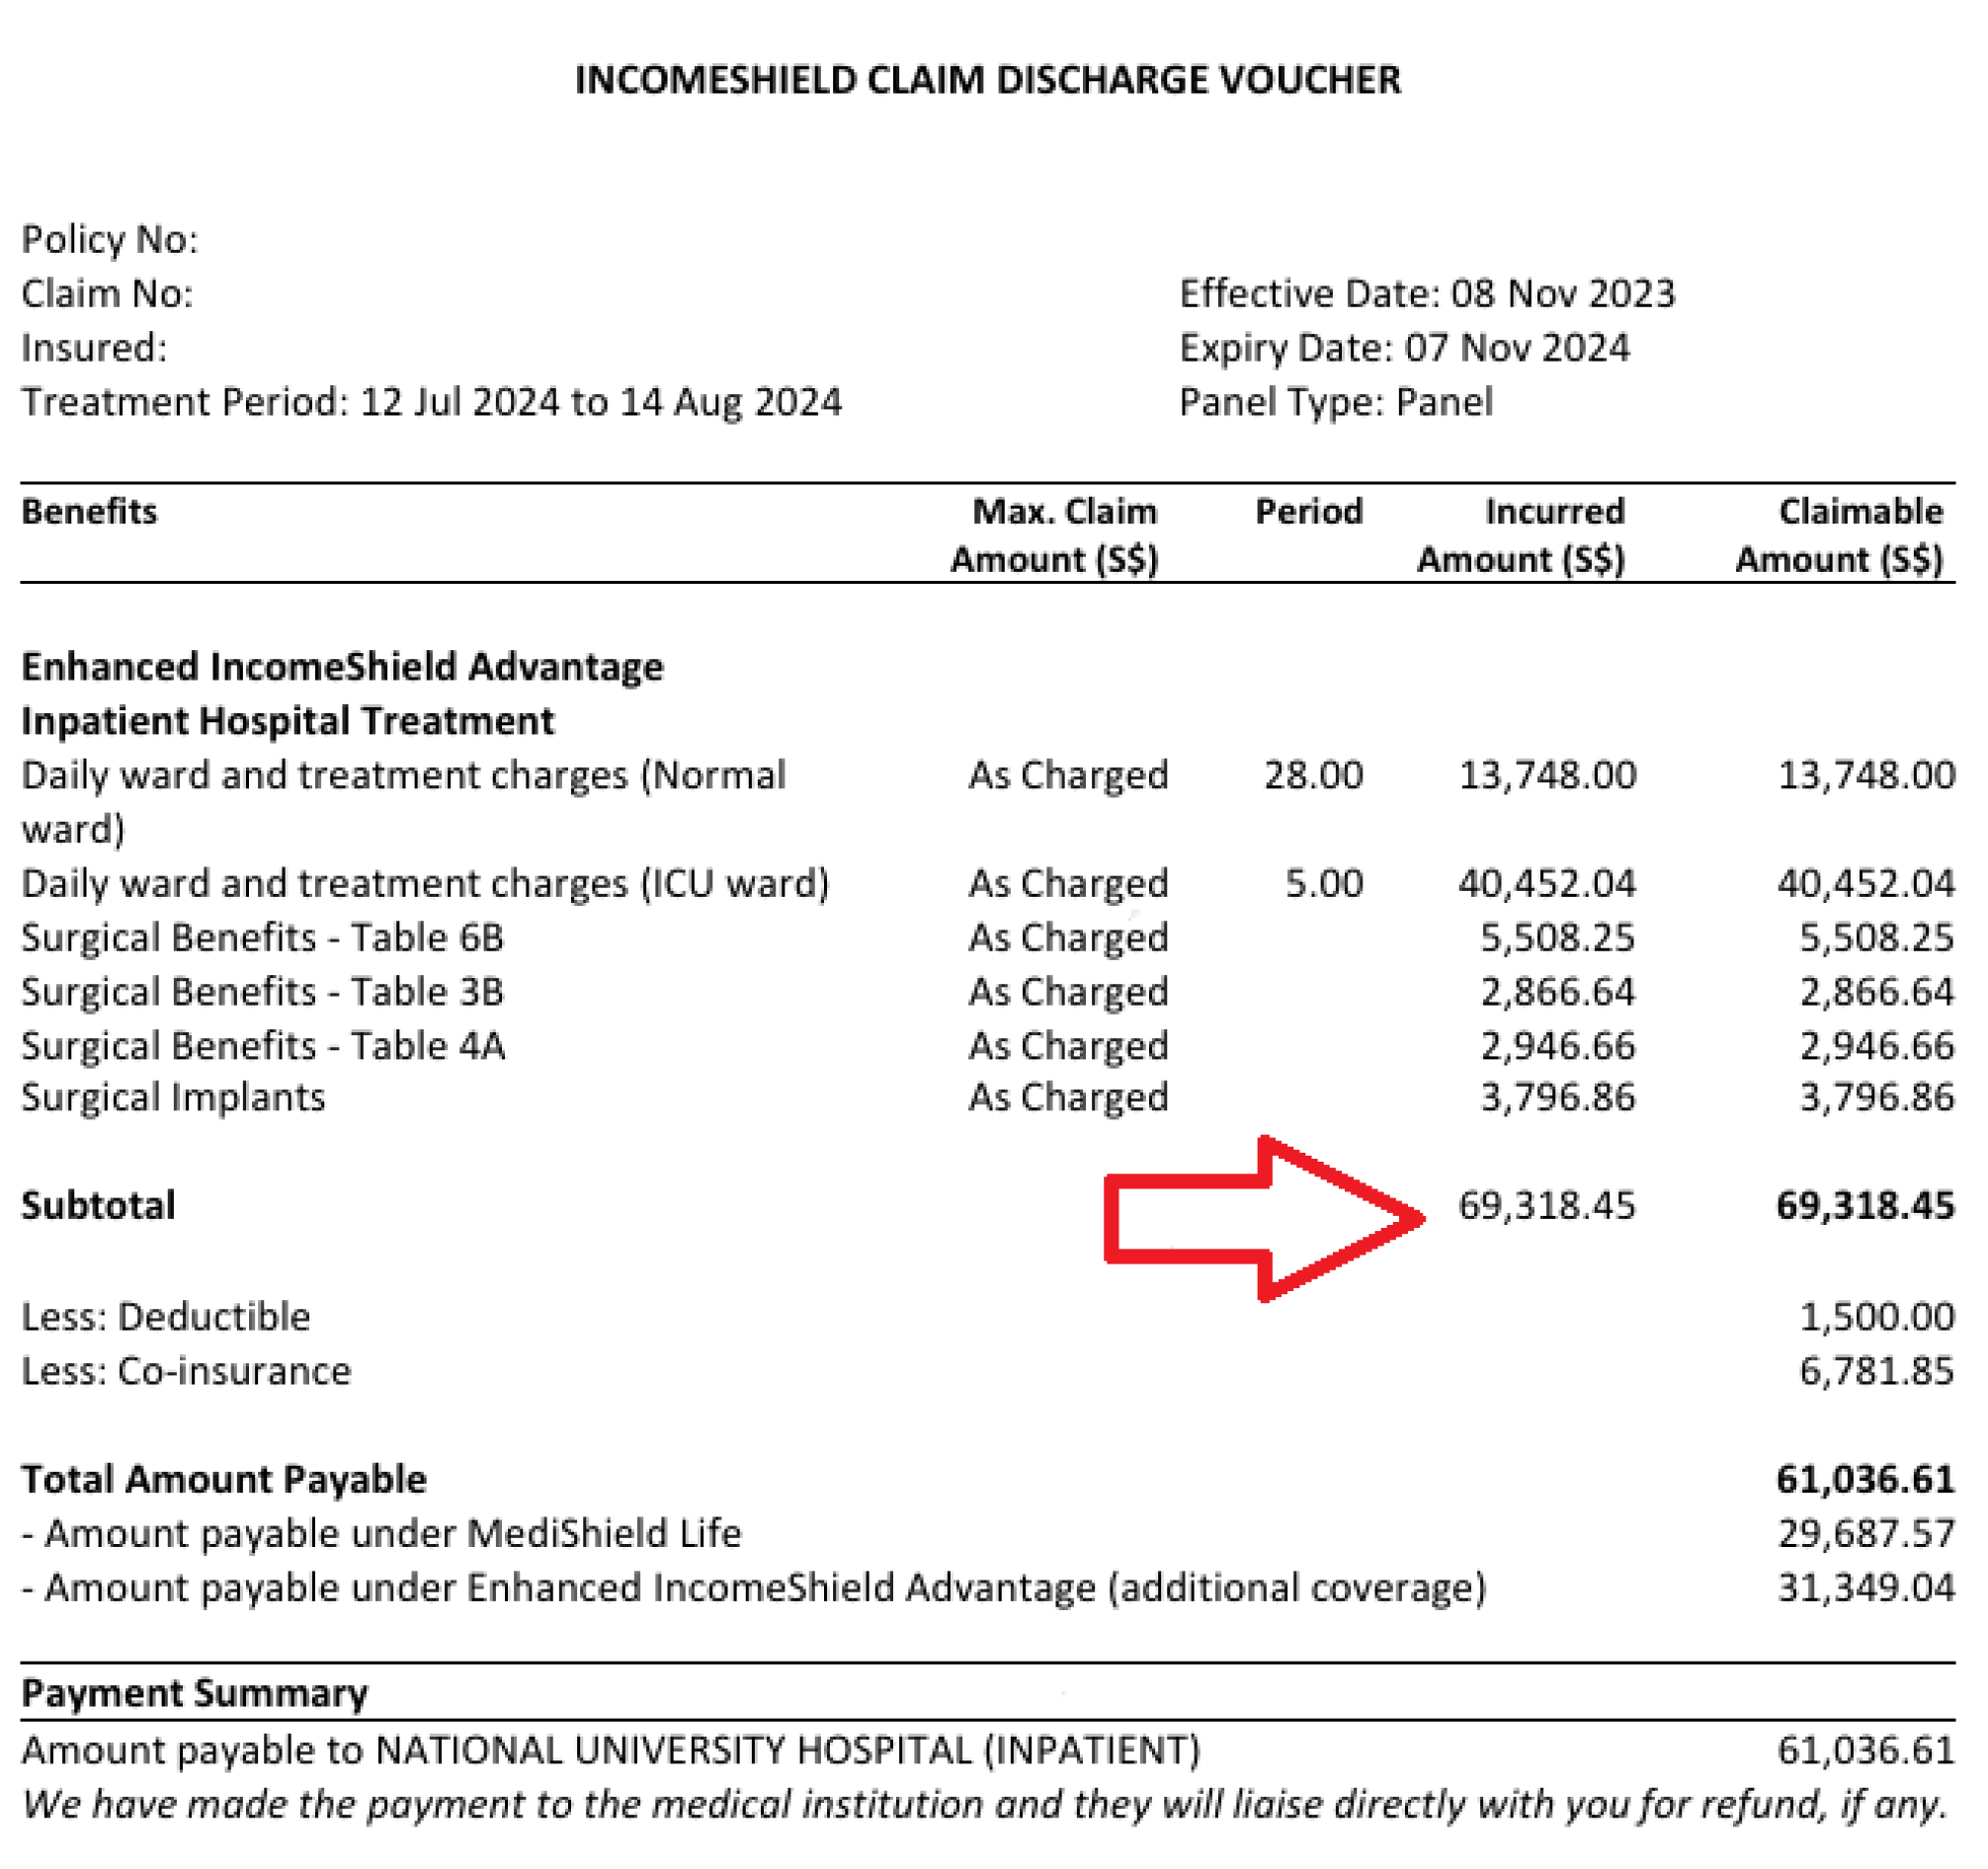The height and width of the screenshot is (1869, 1988).
Task: Click claimable amount 5,508.25
Action: click(1876, 938)
